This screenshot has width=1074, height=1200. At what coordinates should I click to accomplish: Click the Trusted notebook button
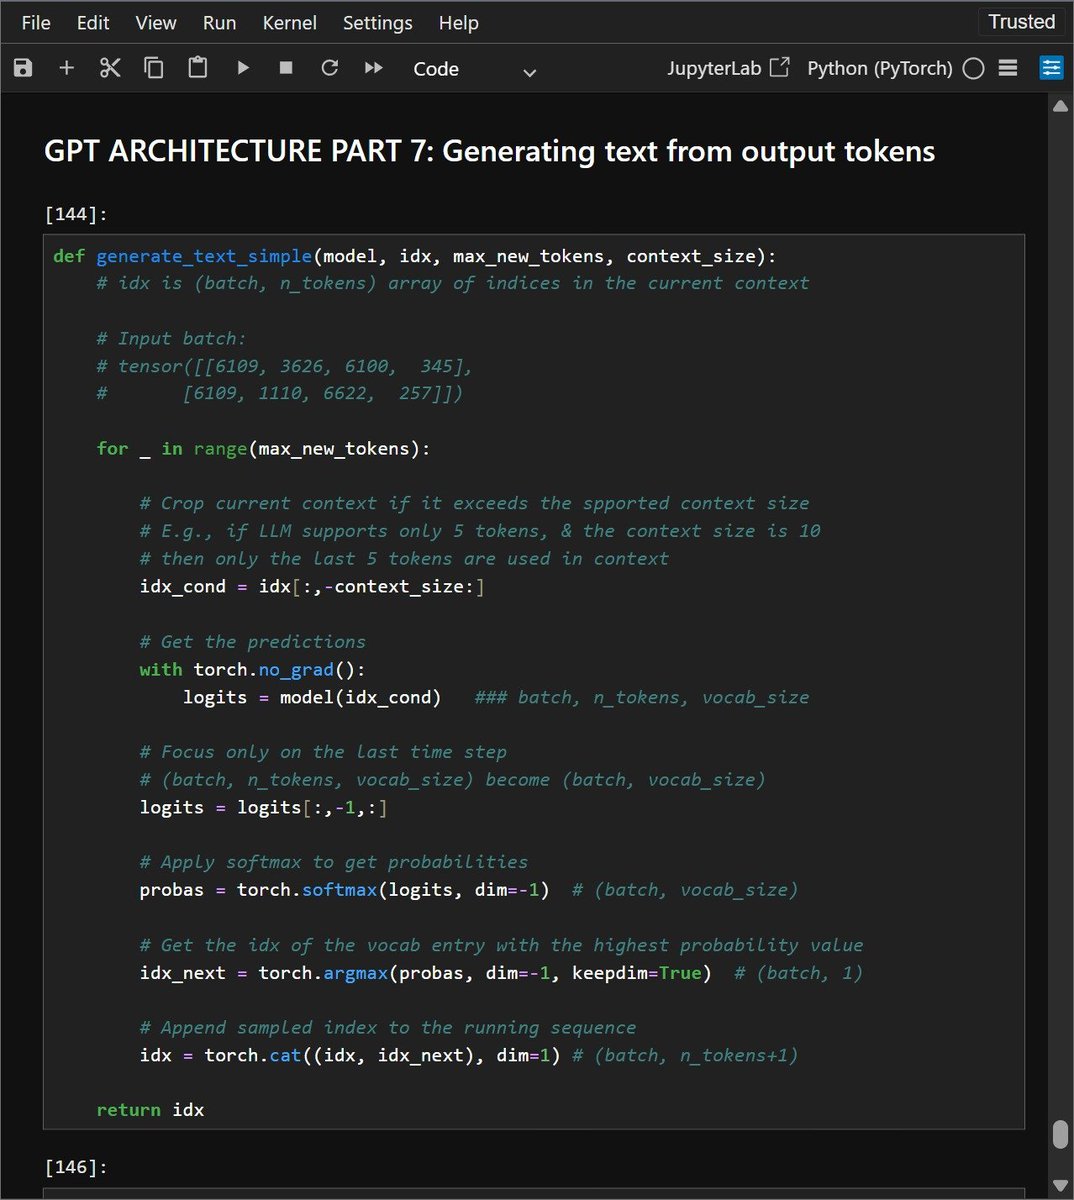point(1021,22)
